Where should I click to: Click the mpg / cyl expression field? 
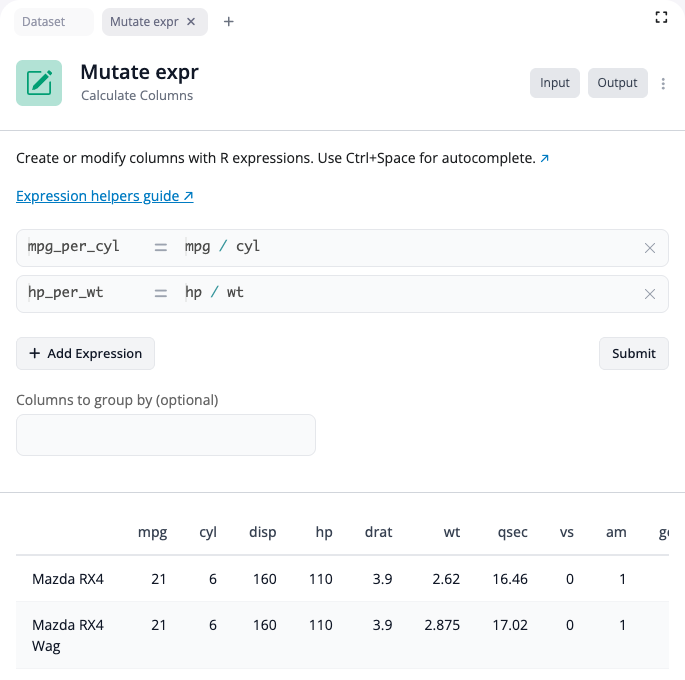point(400,247)
